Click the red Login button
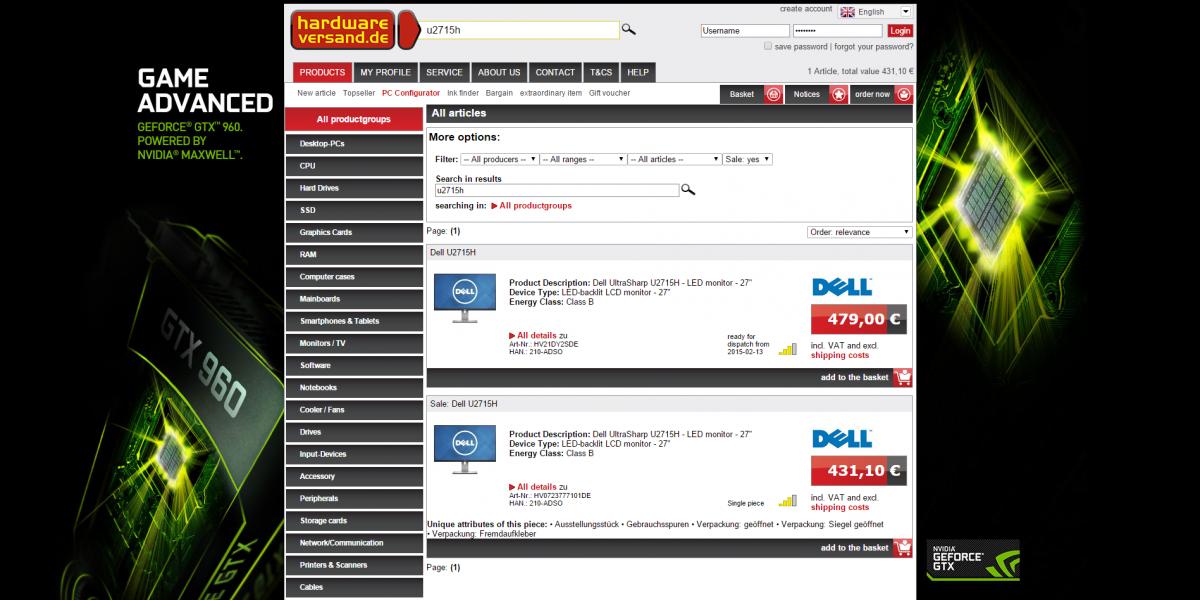This screenshot has height=600, width=1200. (x=900, y=31)
